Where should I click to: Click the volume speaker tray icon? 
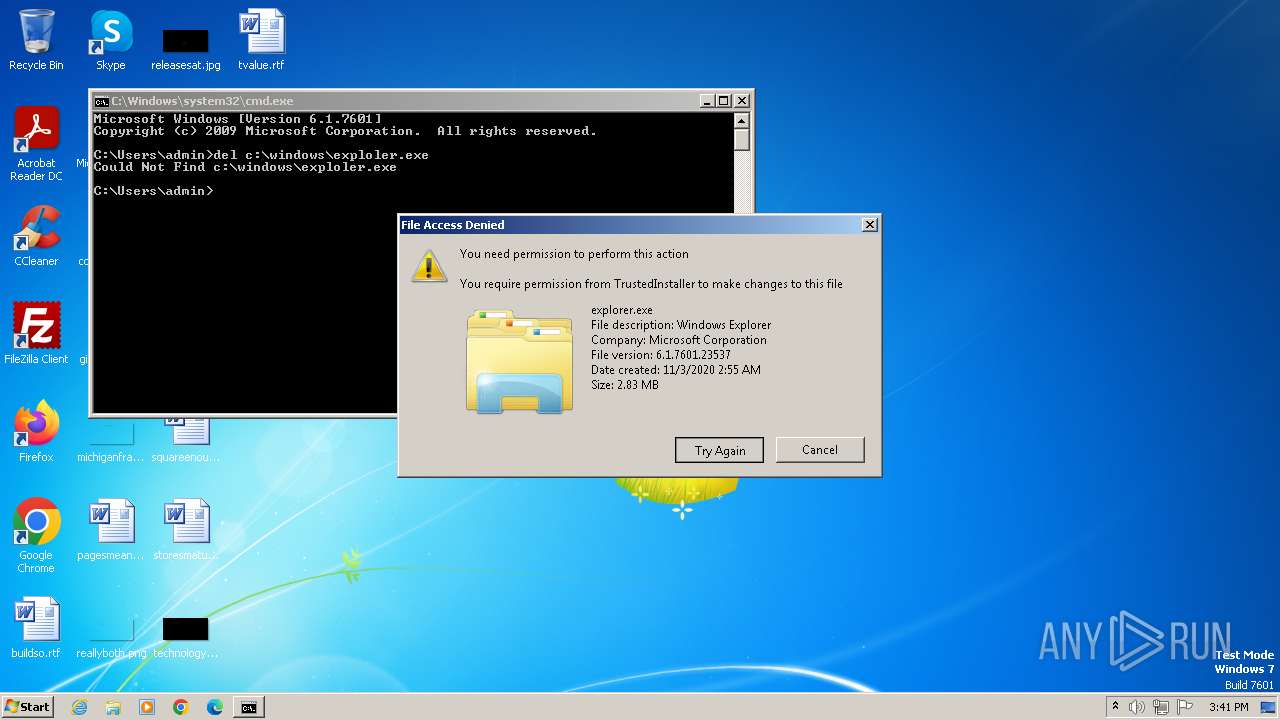1137,707
